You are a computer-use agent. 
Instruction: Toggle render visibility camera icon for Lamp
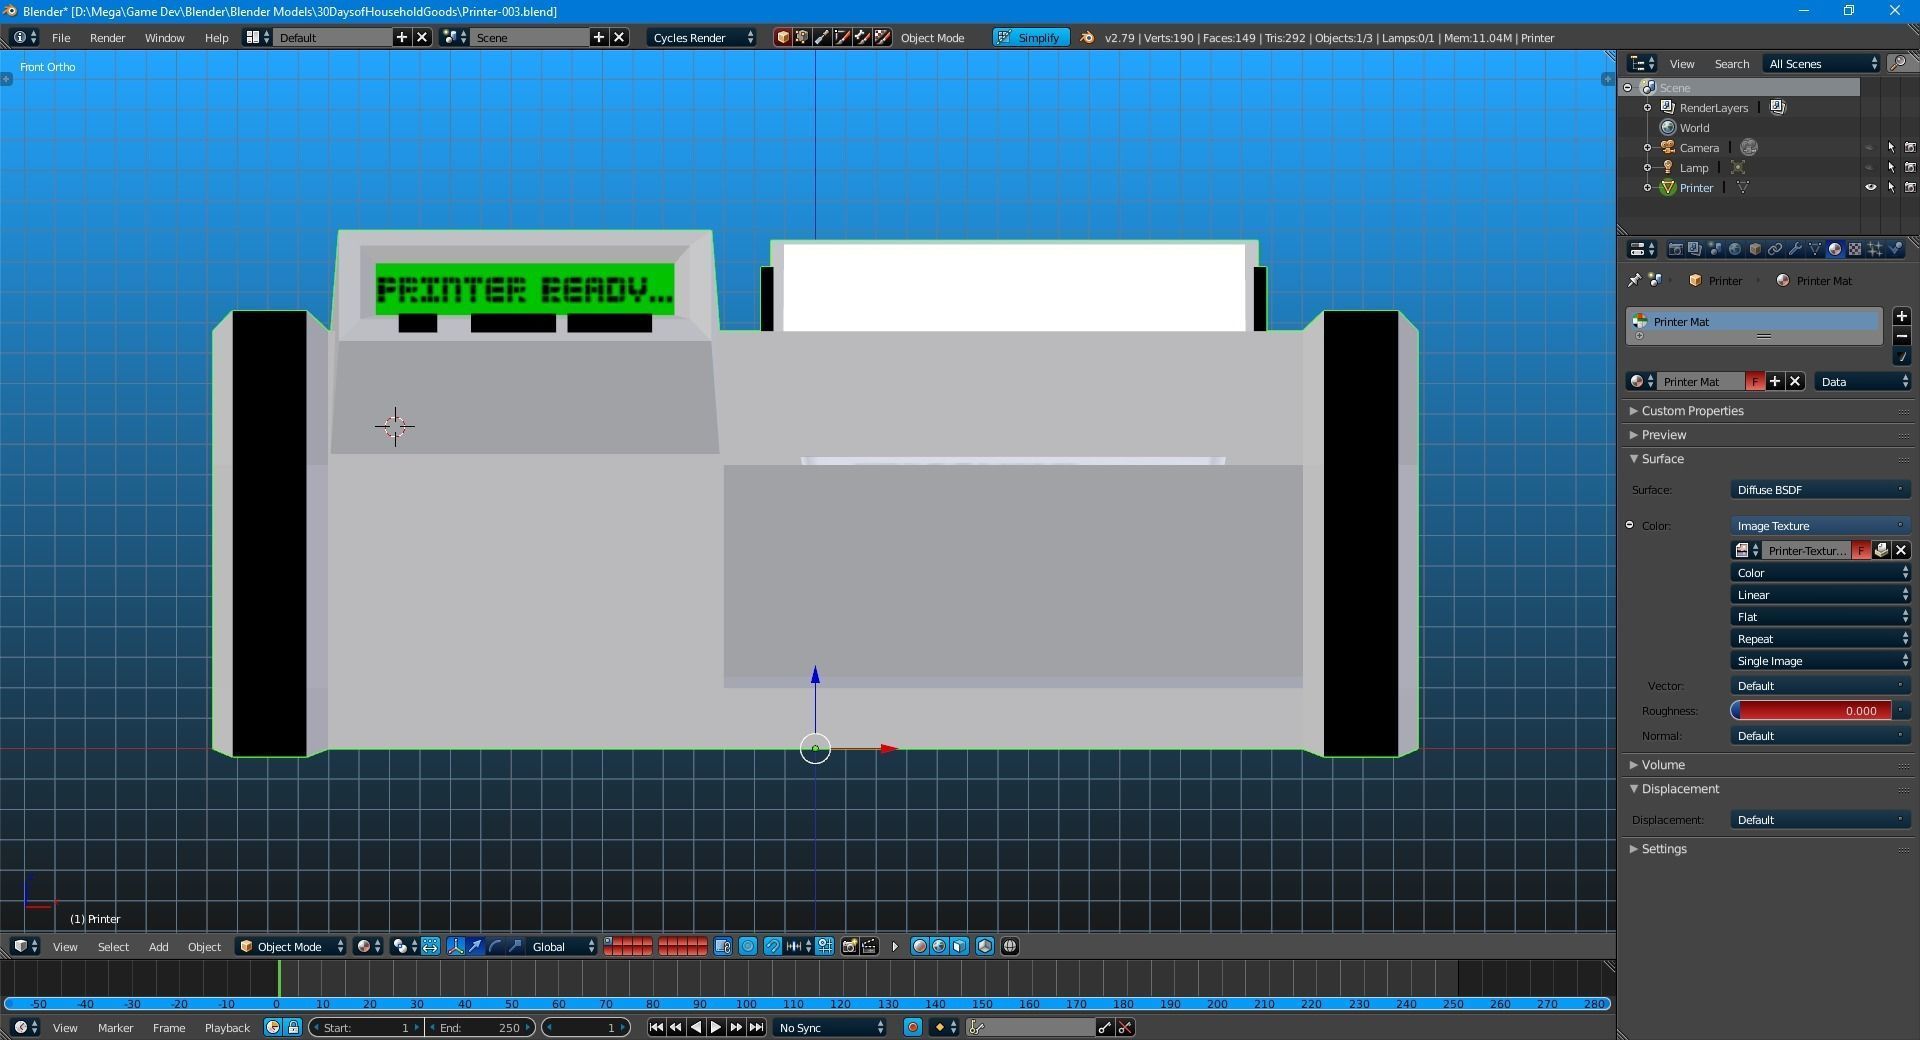[1911, 167]
